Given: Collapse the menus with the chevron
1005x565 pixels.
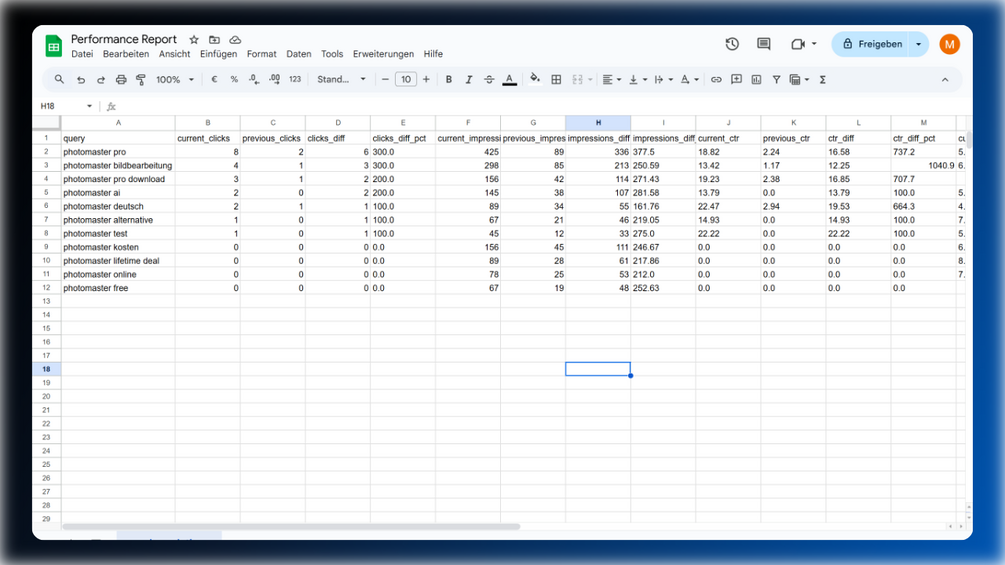Looking at the screenshot, I should [945, 79].
